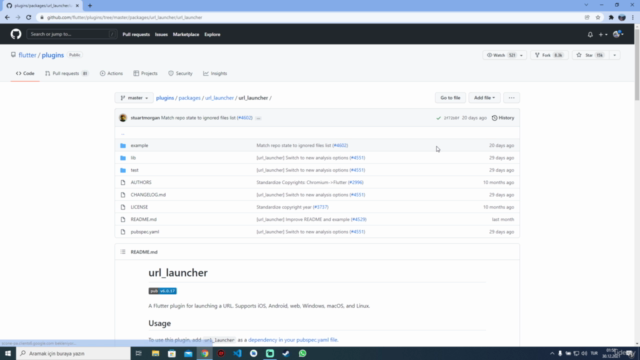This screenshot has width=640, height=360.
Task: Expand the Watch options dropdown arrow
Action: [521, 55]
